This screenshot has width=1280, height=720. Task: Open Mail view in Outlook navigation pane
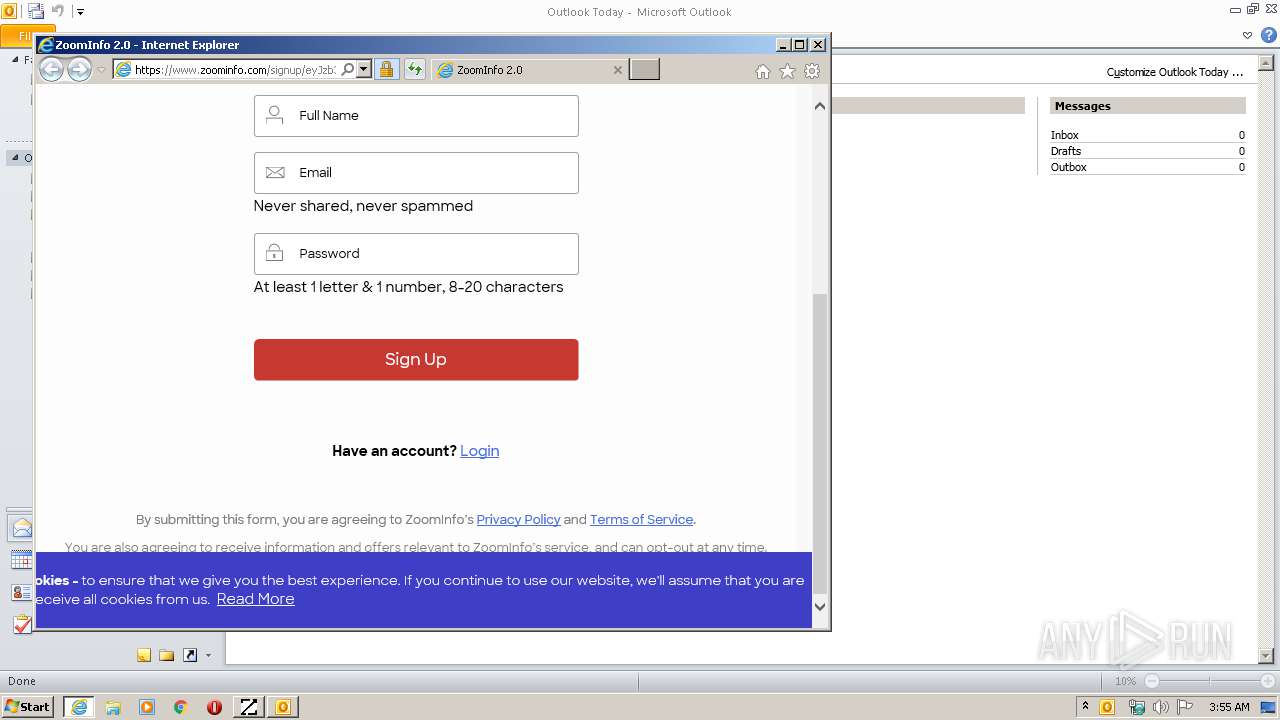(21, 528)
